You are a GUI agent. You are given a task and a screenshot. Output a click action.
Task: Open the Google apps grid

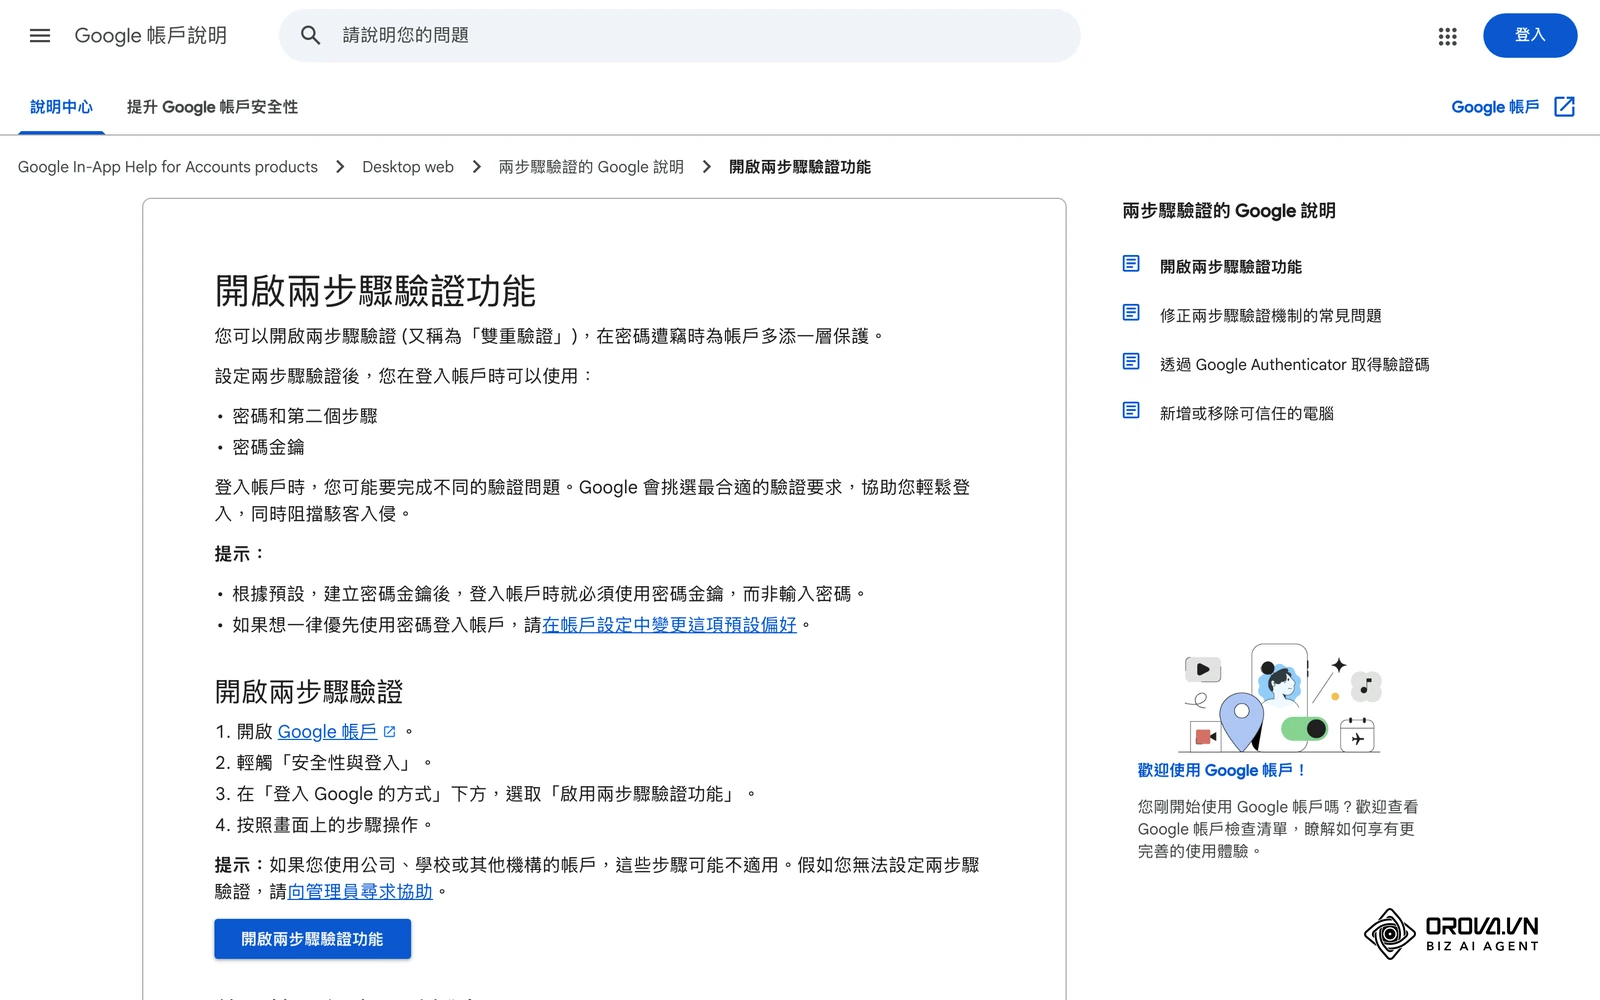tap(1447, 36)
